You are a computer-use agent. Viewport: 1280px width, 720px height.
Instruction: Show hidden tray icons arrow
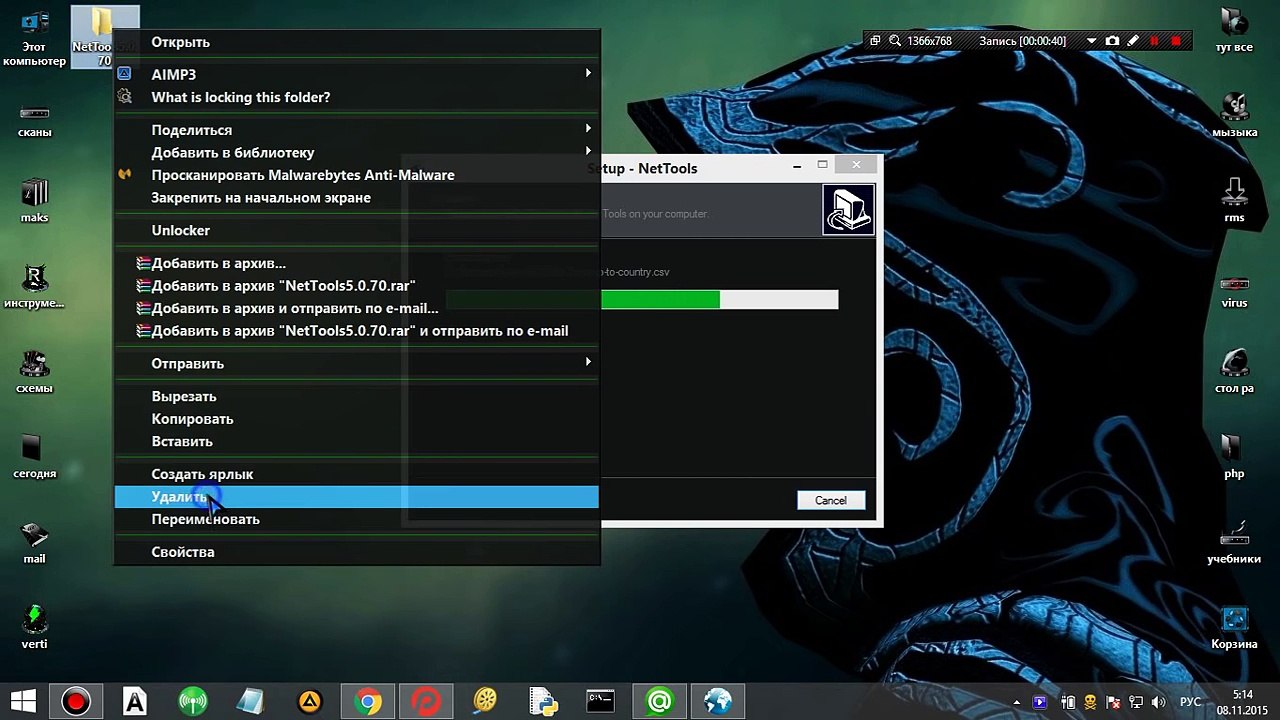(1017, 703)
